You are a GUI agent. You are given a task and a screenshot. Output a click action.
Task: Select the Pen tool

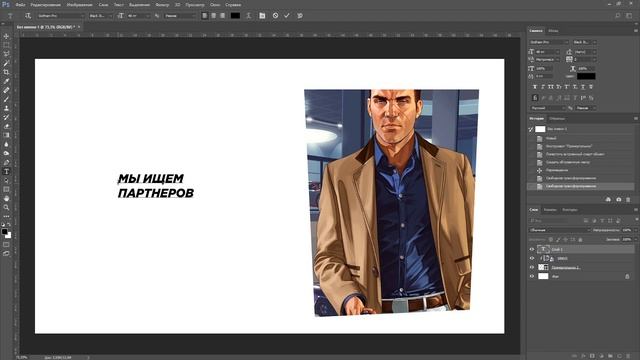(6, 162)
